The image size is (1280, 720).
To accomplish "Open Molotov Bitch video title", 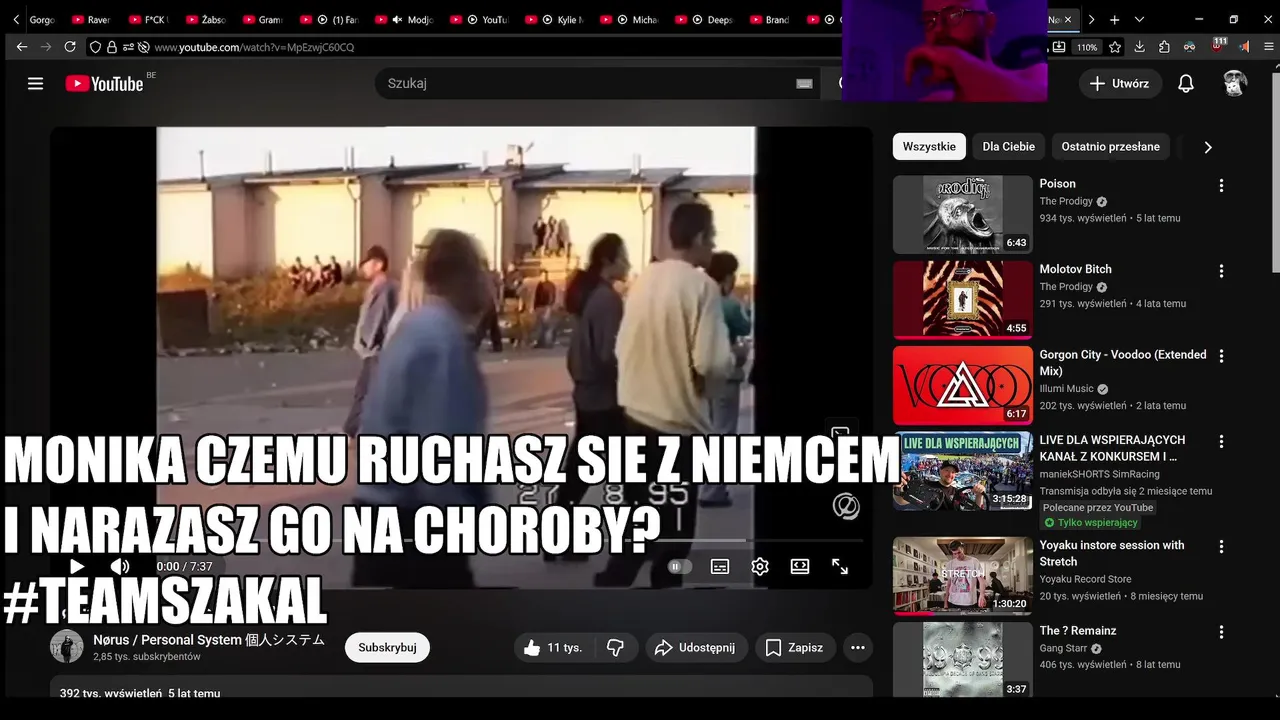I will tap(1075, 269).
